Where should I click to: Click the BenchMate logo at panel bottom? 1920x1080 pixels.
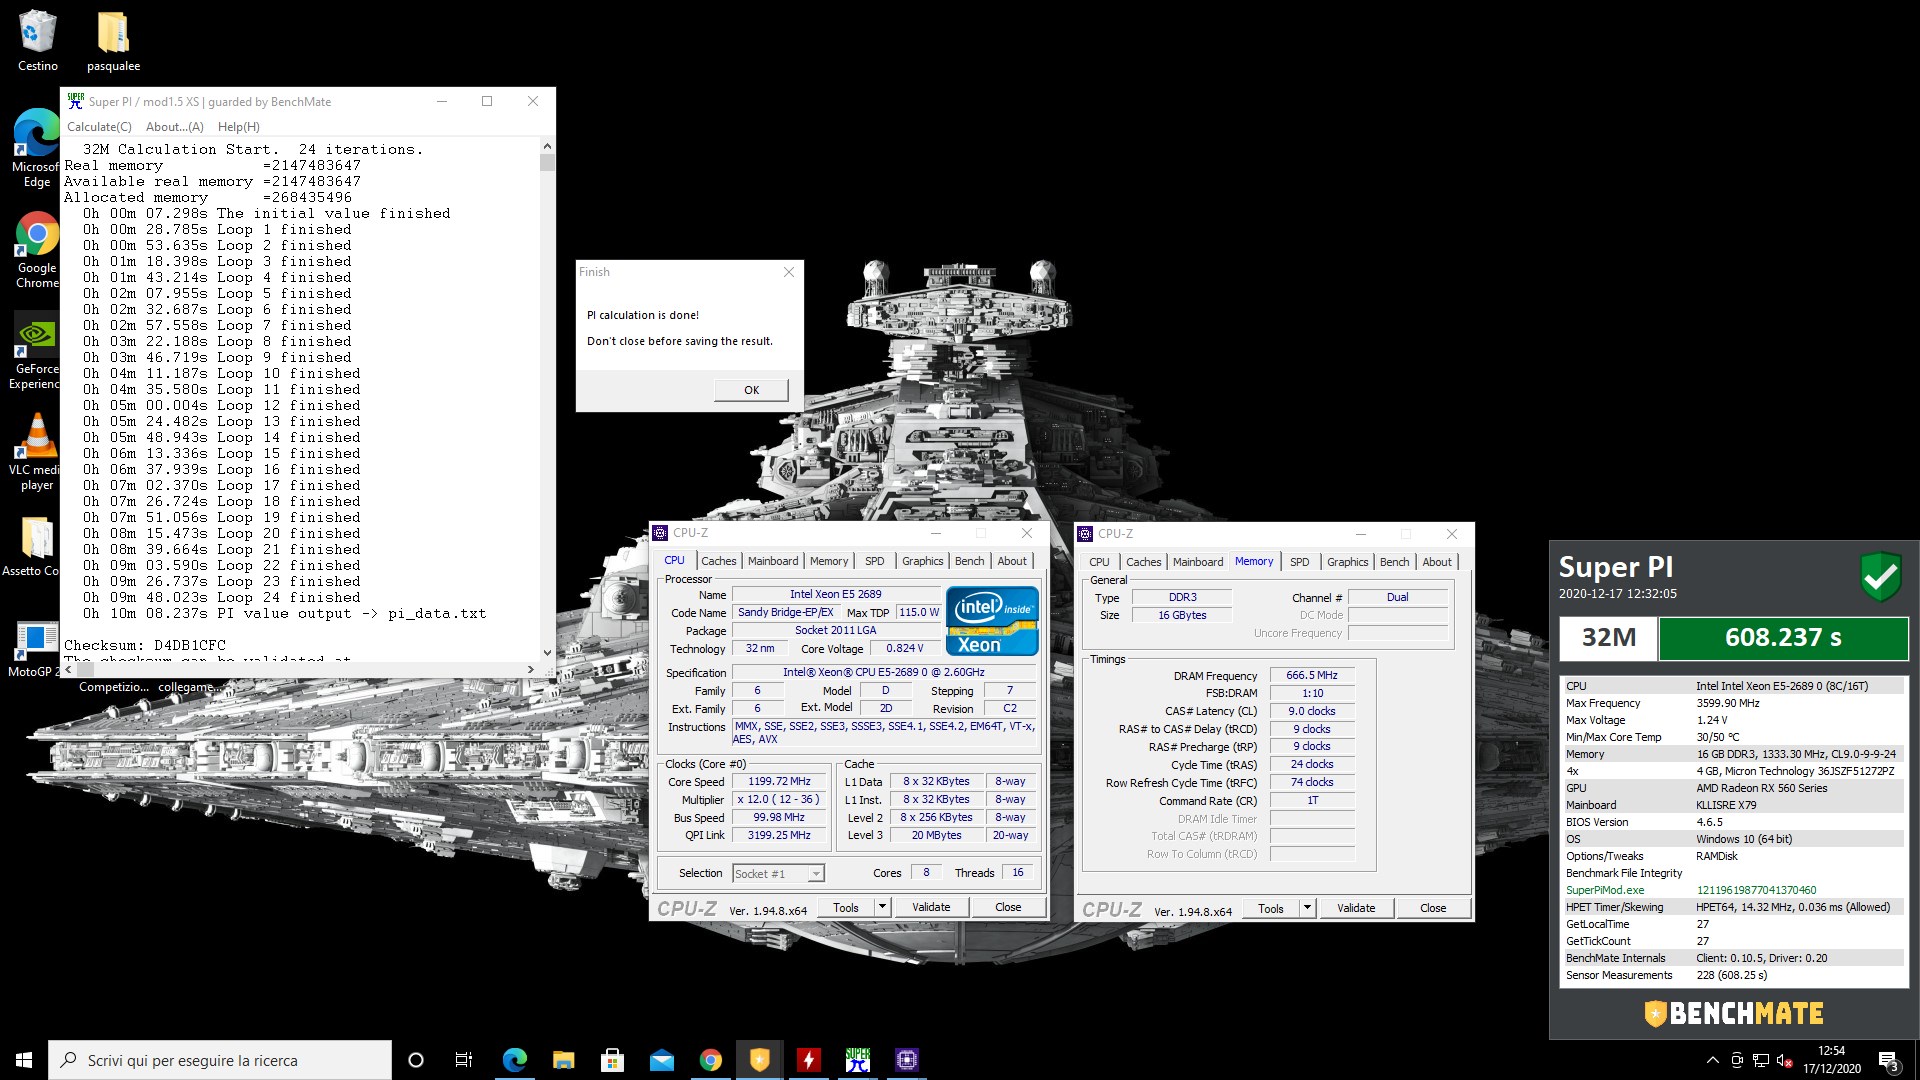pyautogui.click(x=1734, y=1013)
